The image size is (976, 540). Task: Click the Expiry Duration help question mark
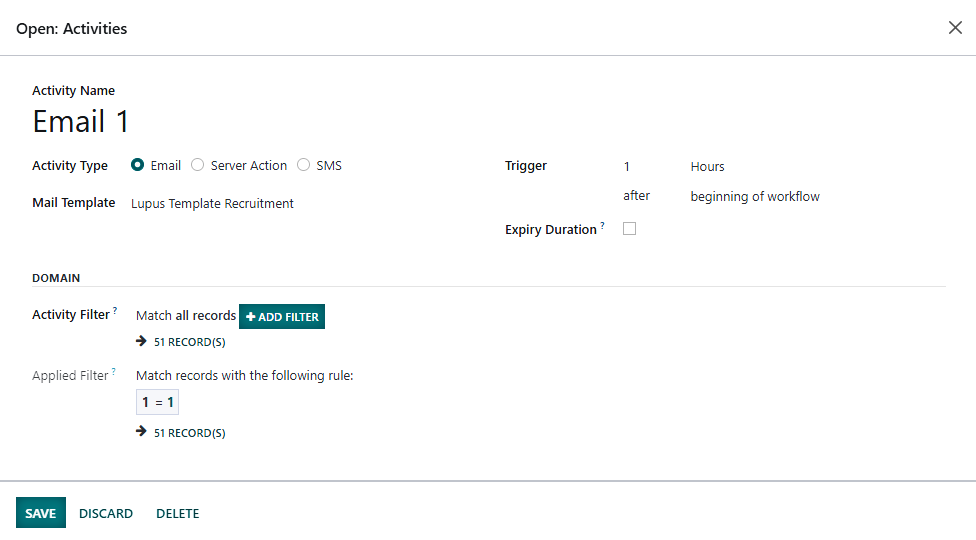(x=603, y=226)
